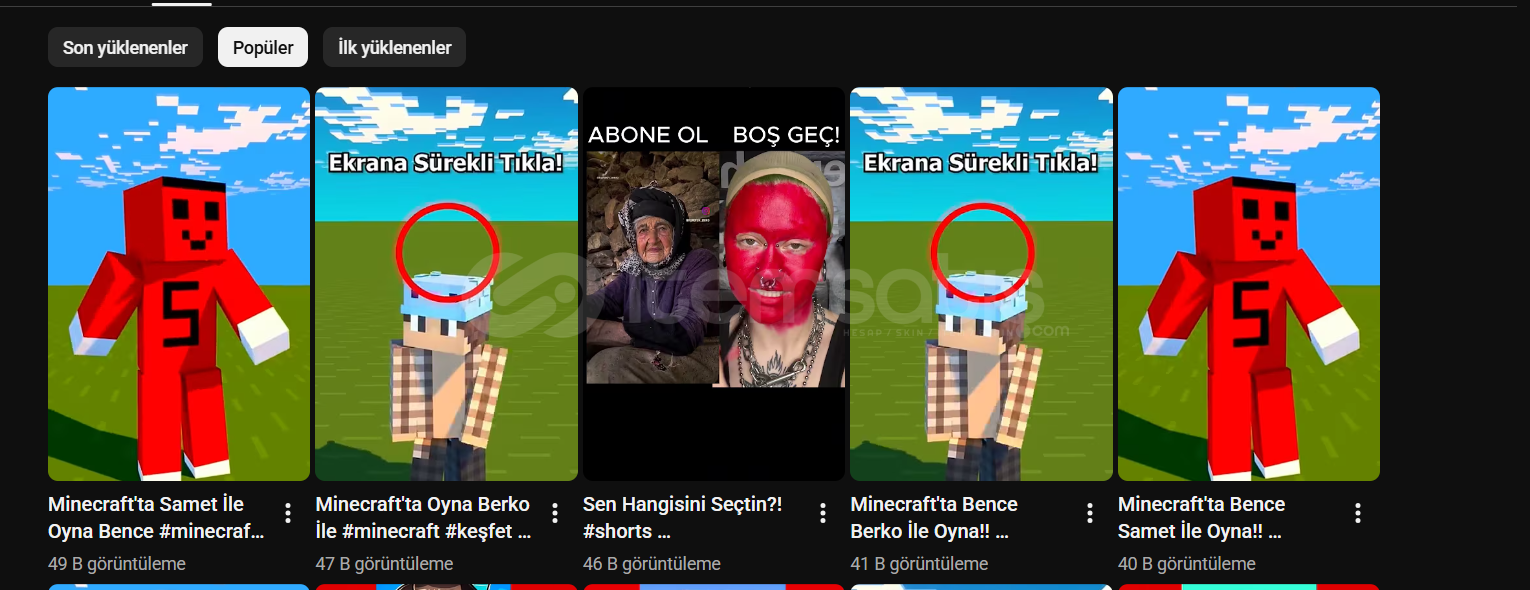Select the 'Son yüklenenler' filter chip

pyautogui.click(x=125, y=47)
